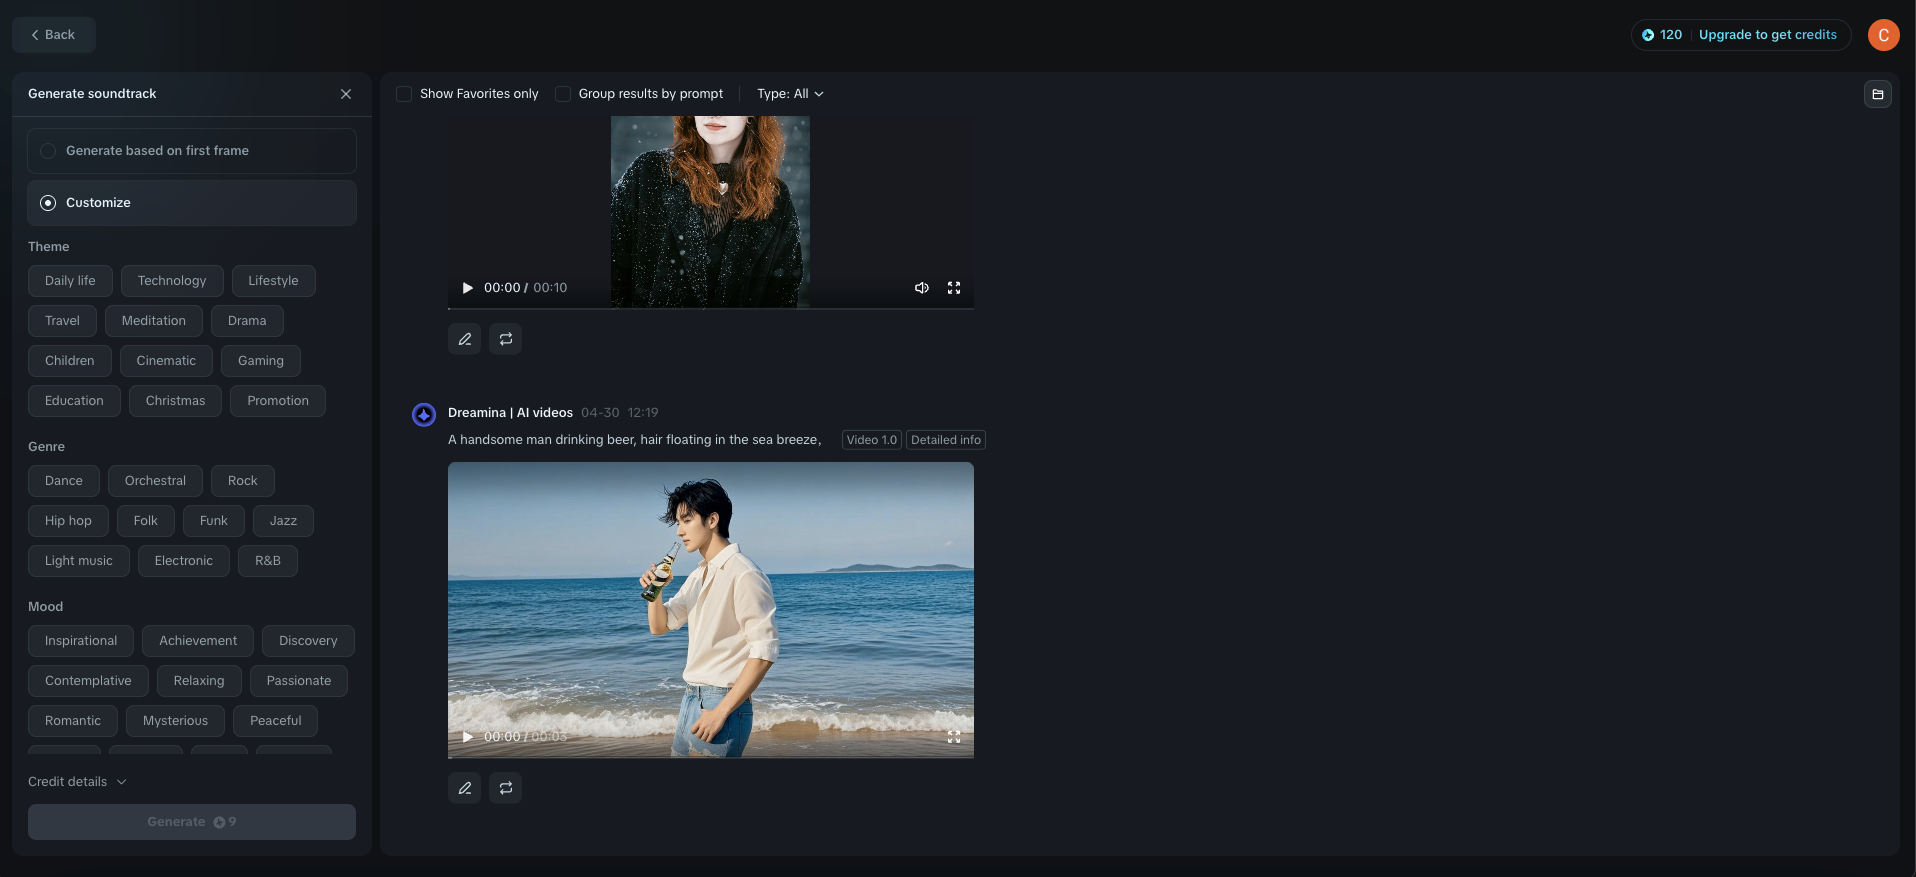The height and width of the screenshot is (877, 1916).
Task: Enter fullscreen on the beach man video
Action: point(954,737)
